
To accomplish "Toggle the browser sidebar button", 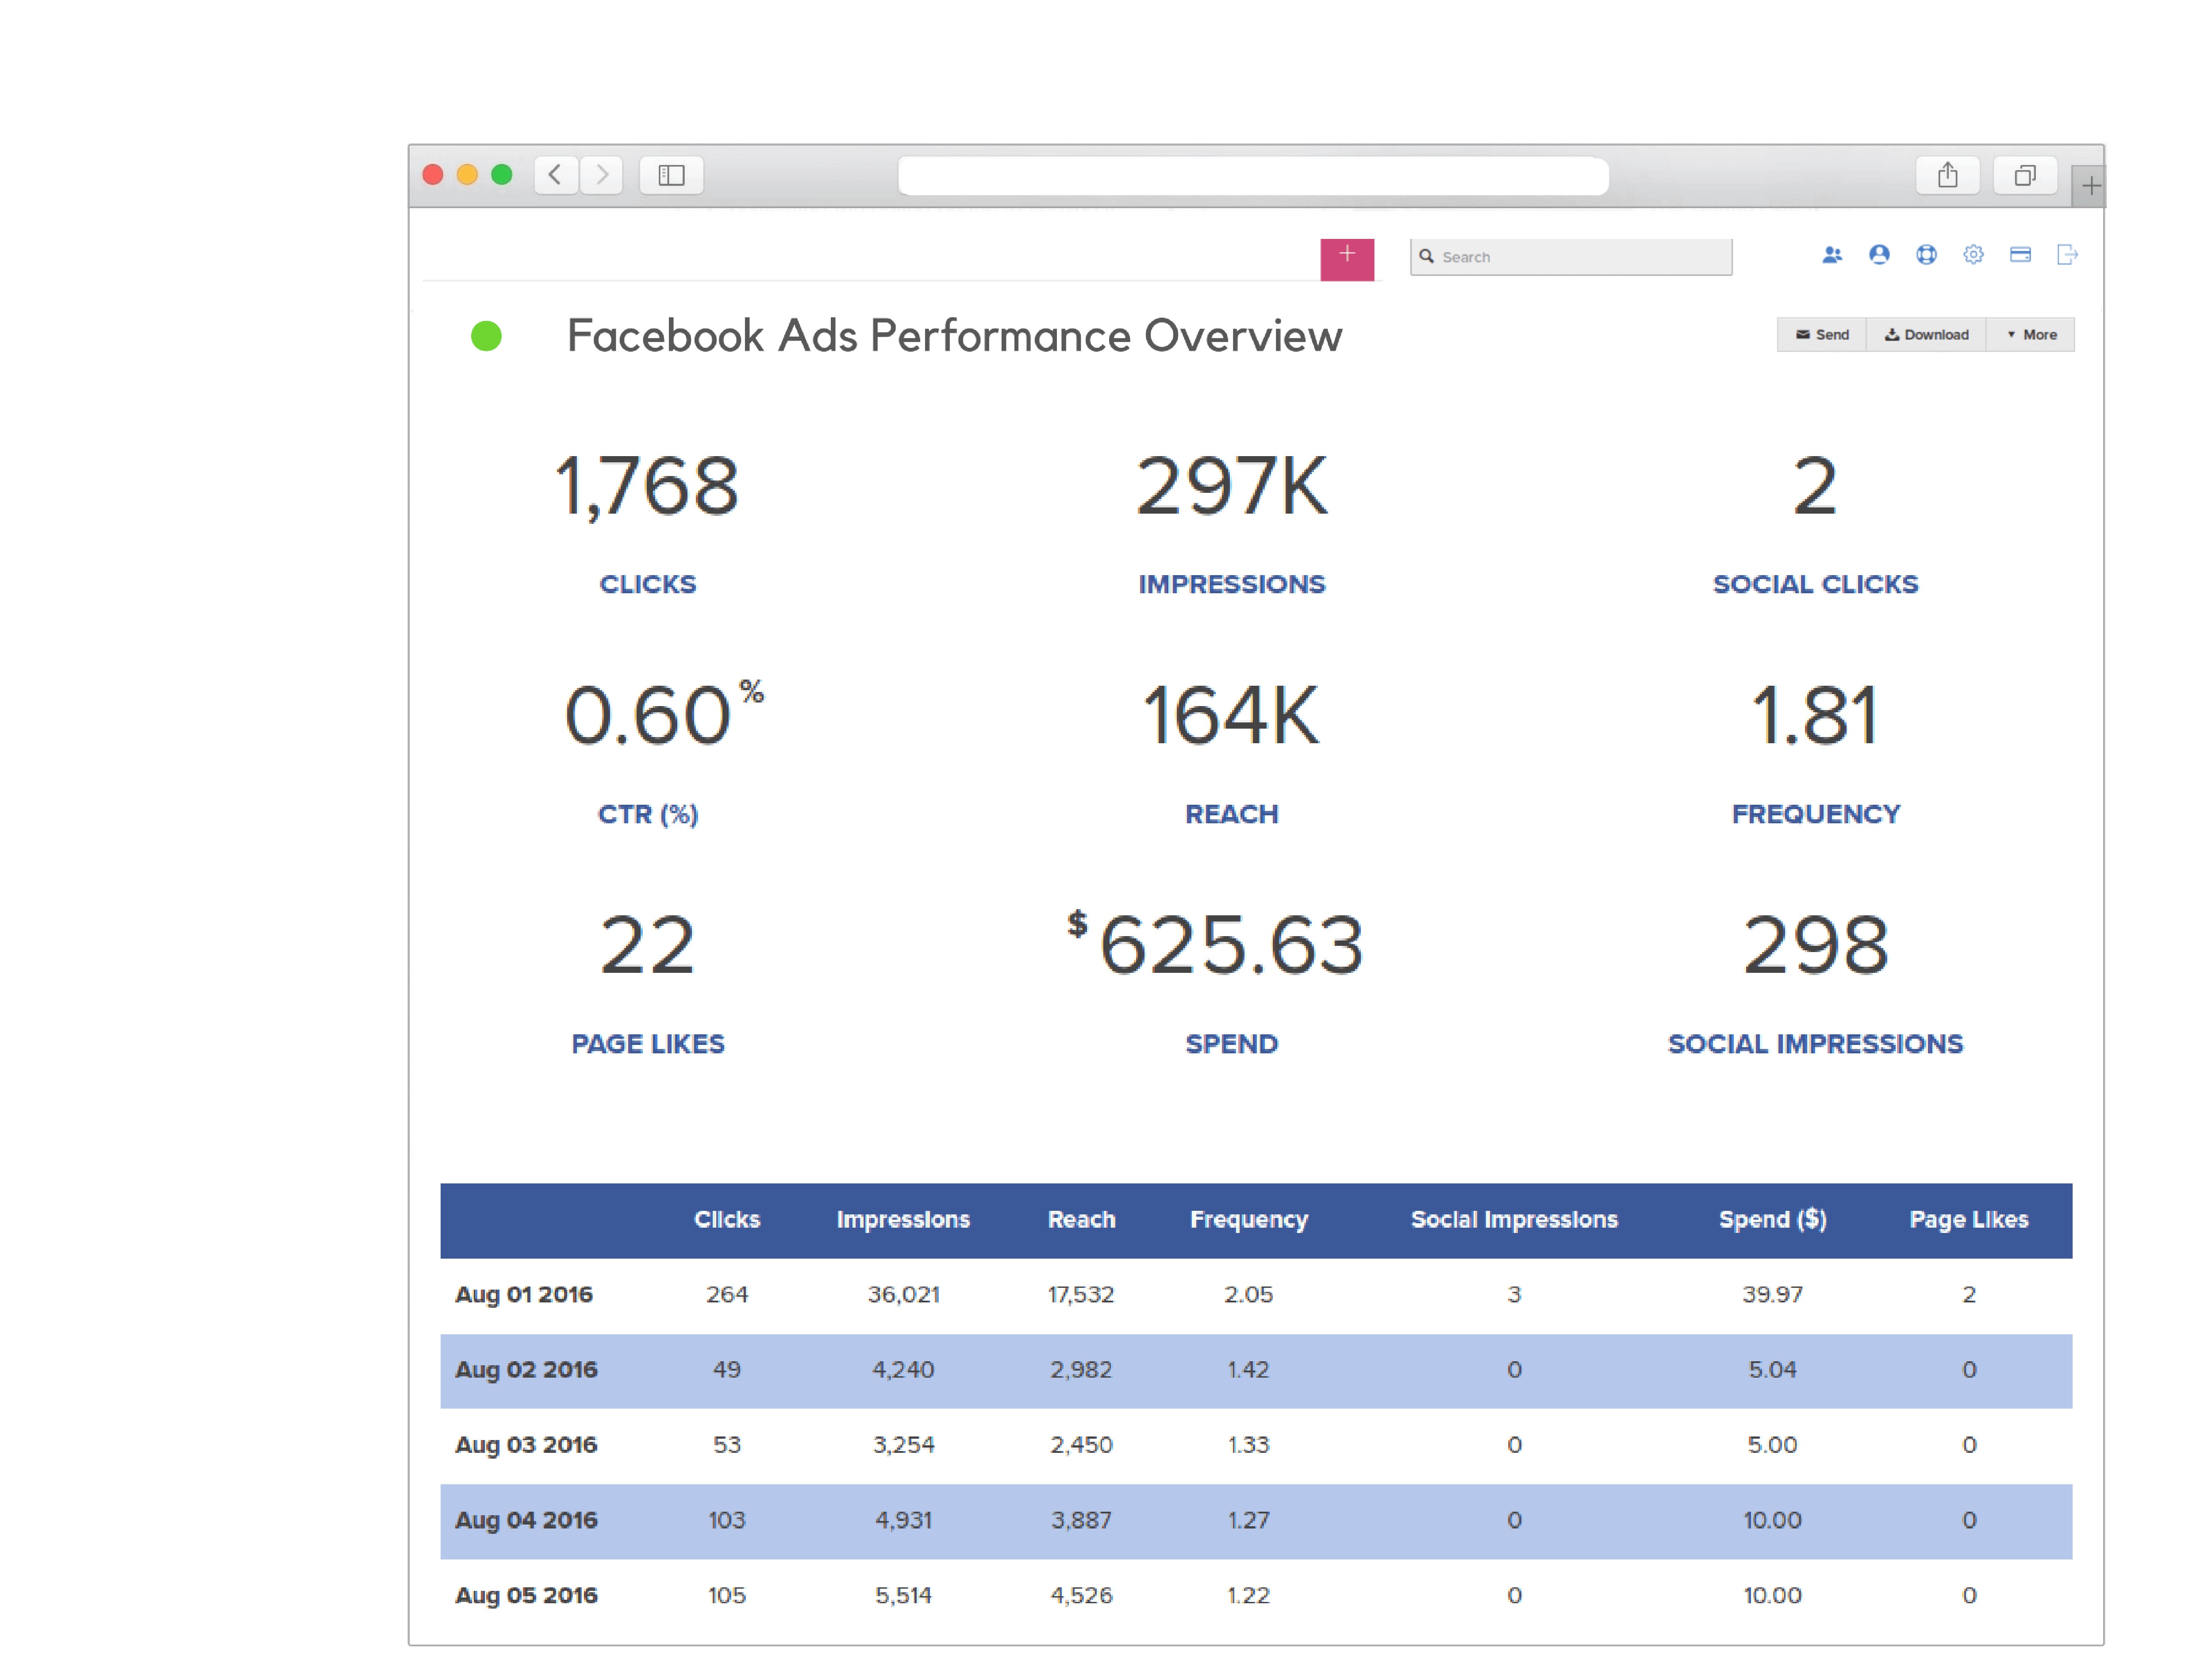I will (671, 175).
